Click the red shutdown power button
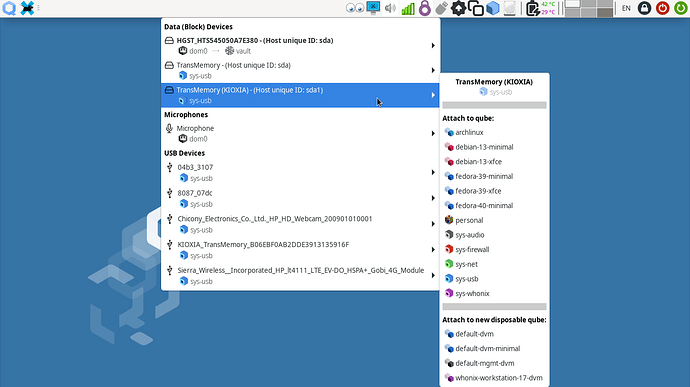Viewport: 690px width, 387px height. [x=663, y=8]
